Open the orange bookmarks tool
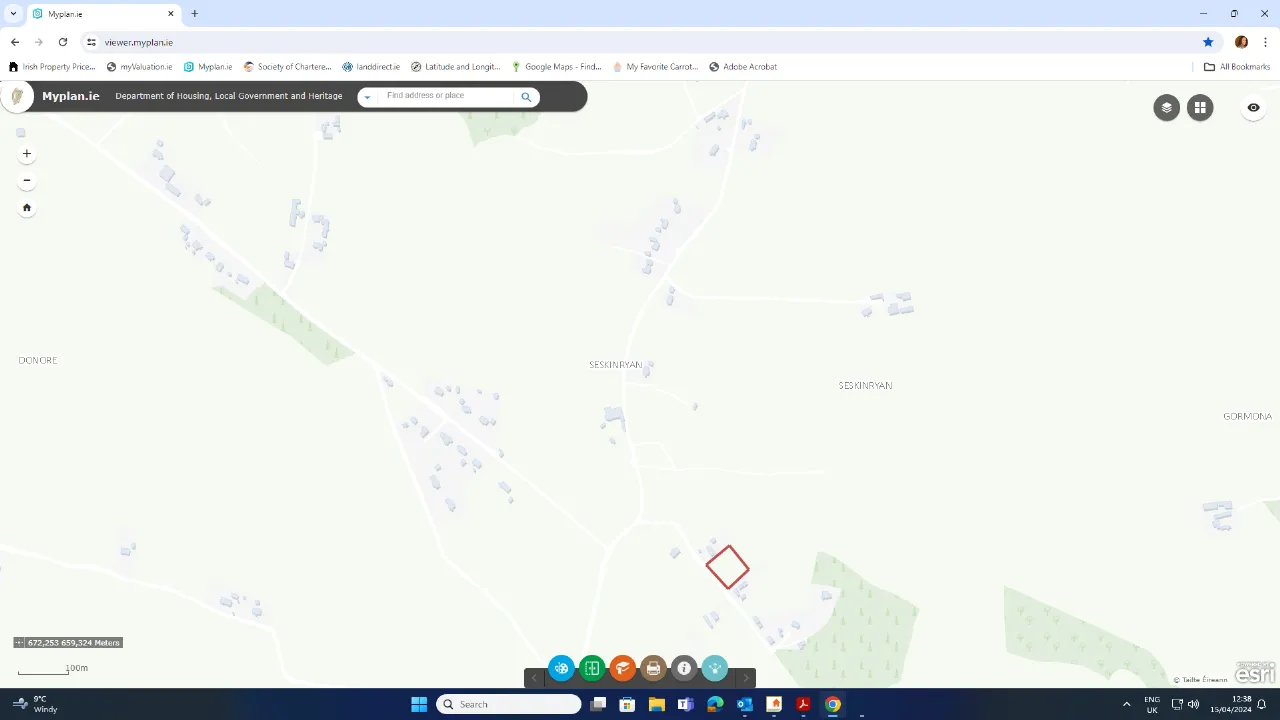Viewport: 1280px width, 720px height. click(622, 668)
